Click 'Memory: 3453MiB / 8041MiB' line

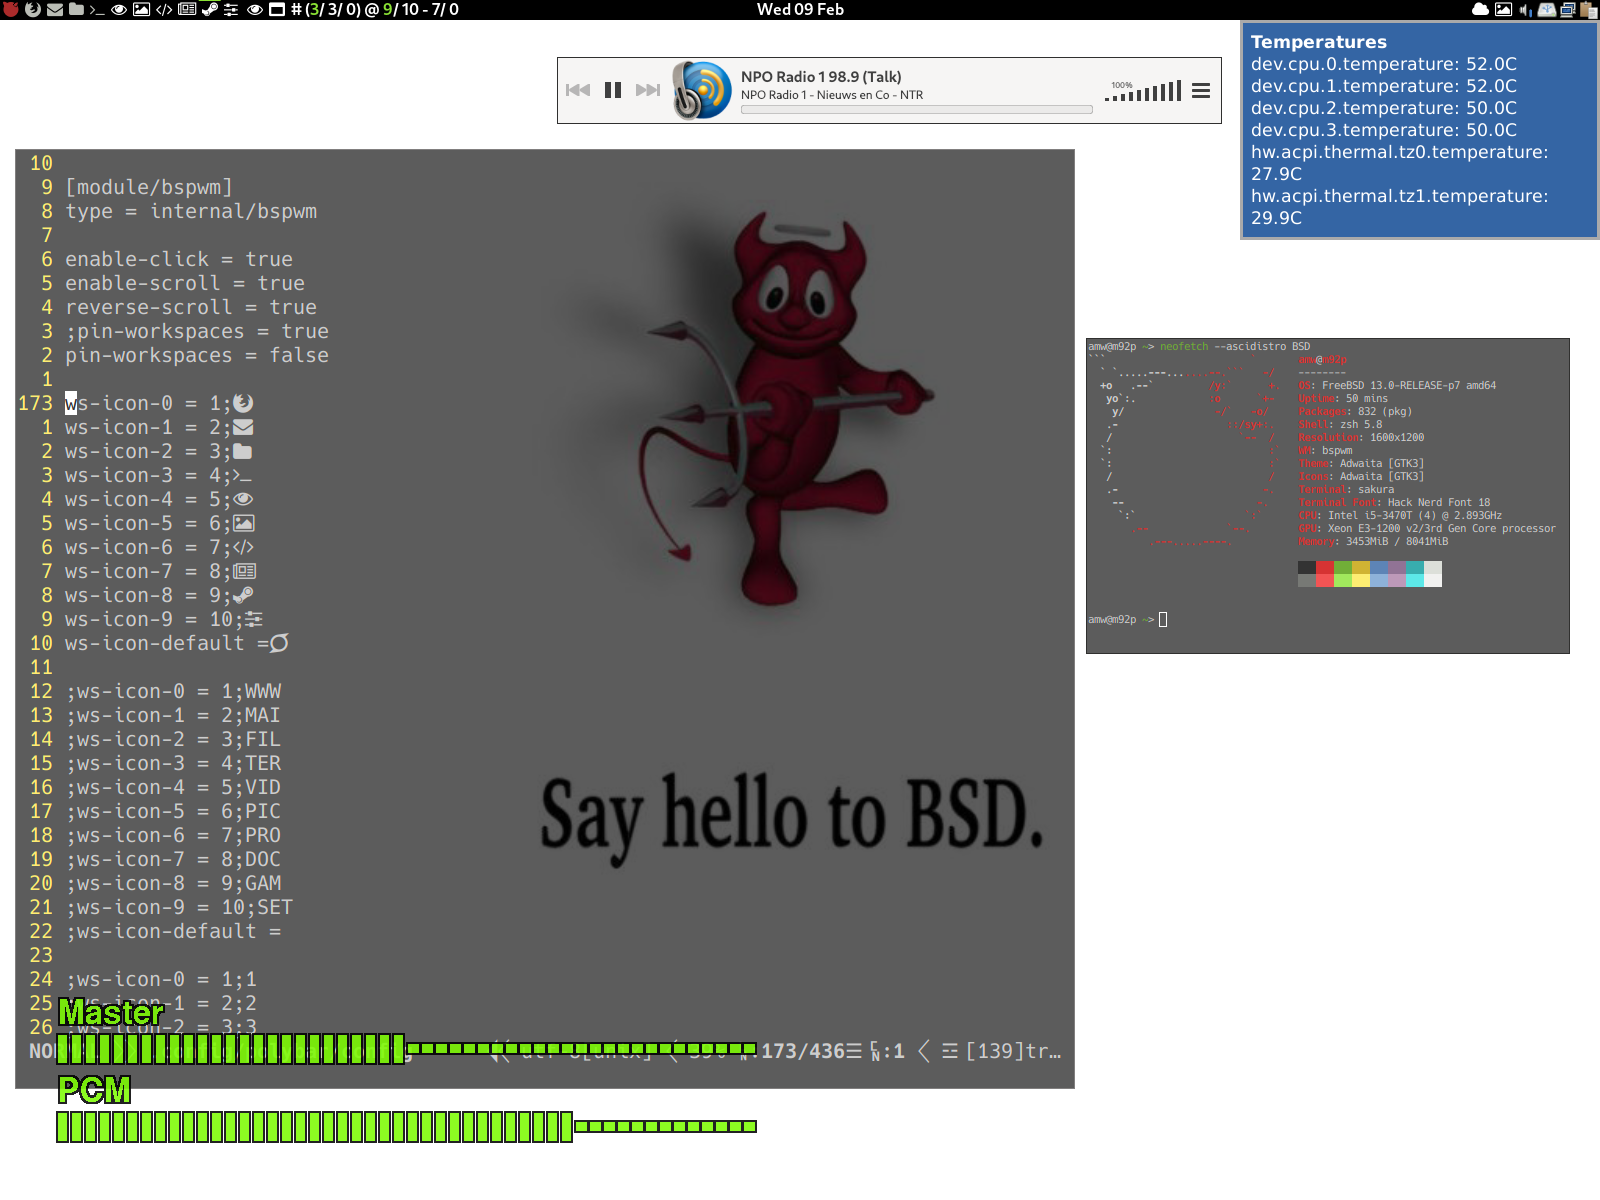click(1373, 541)
